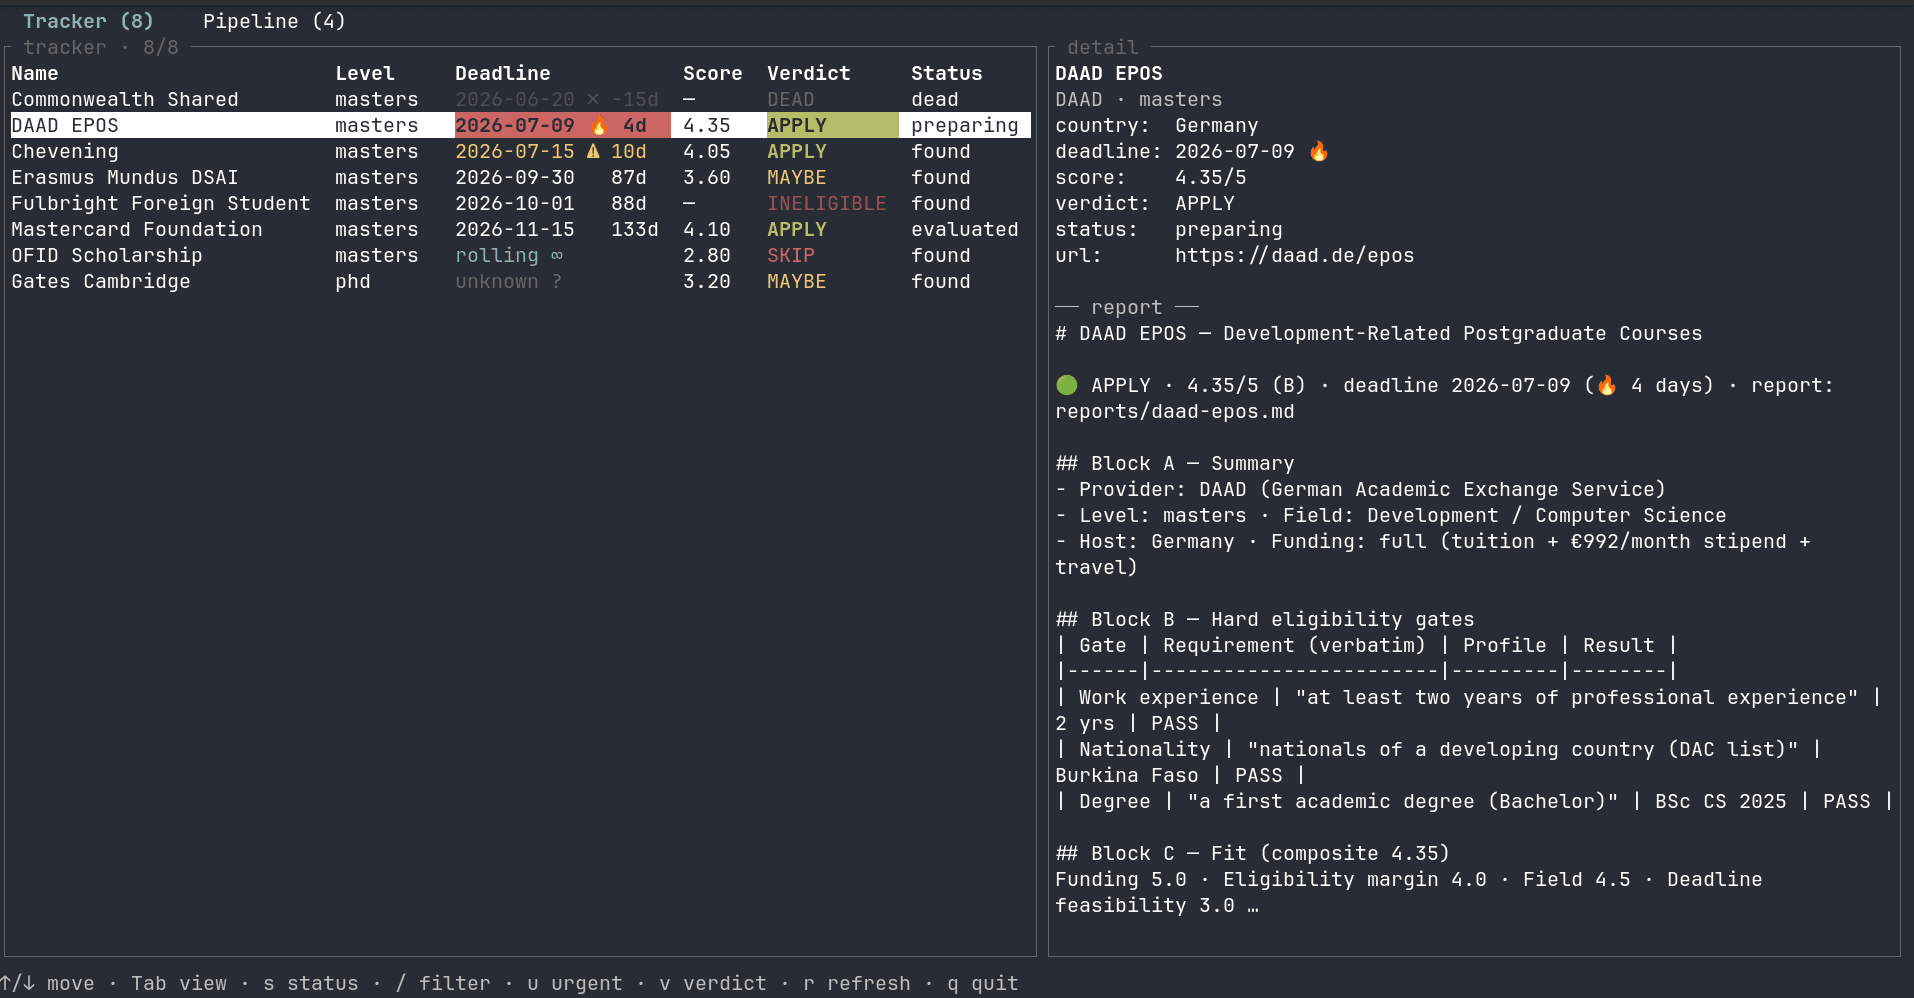Click the INELIGIBLE verdict on the Fulbright row

pyautogui.click(x=827, y=203)
